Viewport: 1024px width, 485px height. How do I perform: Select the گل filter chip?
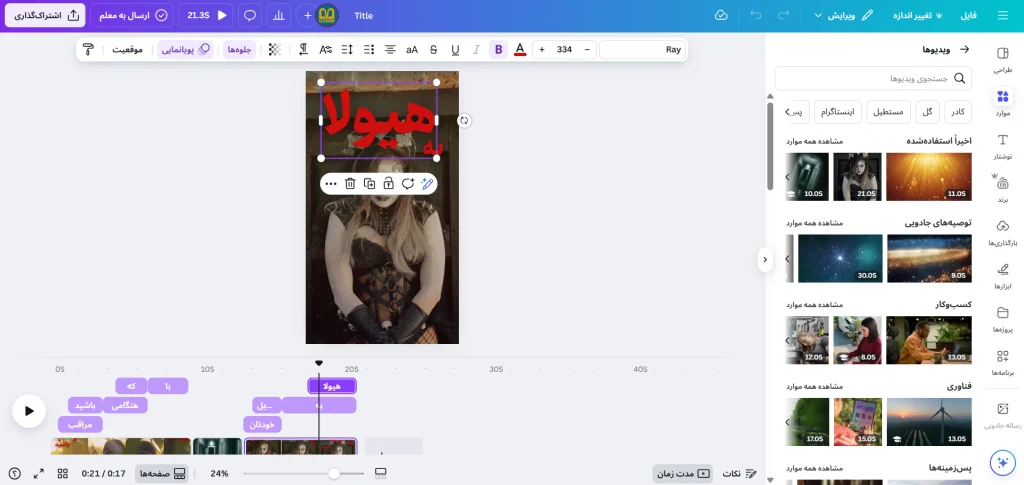(927, 112)
